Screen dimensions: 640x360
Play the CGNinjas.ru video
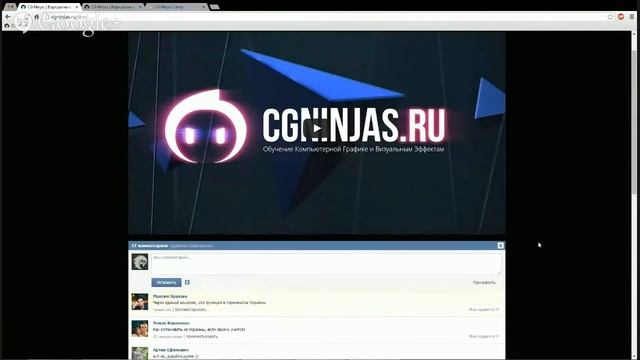pos(317,129)
